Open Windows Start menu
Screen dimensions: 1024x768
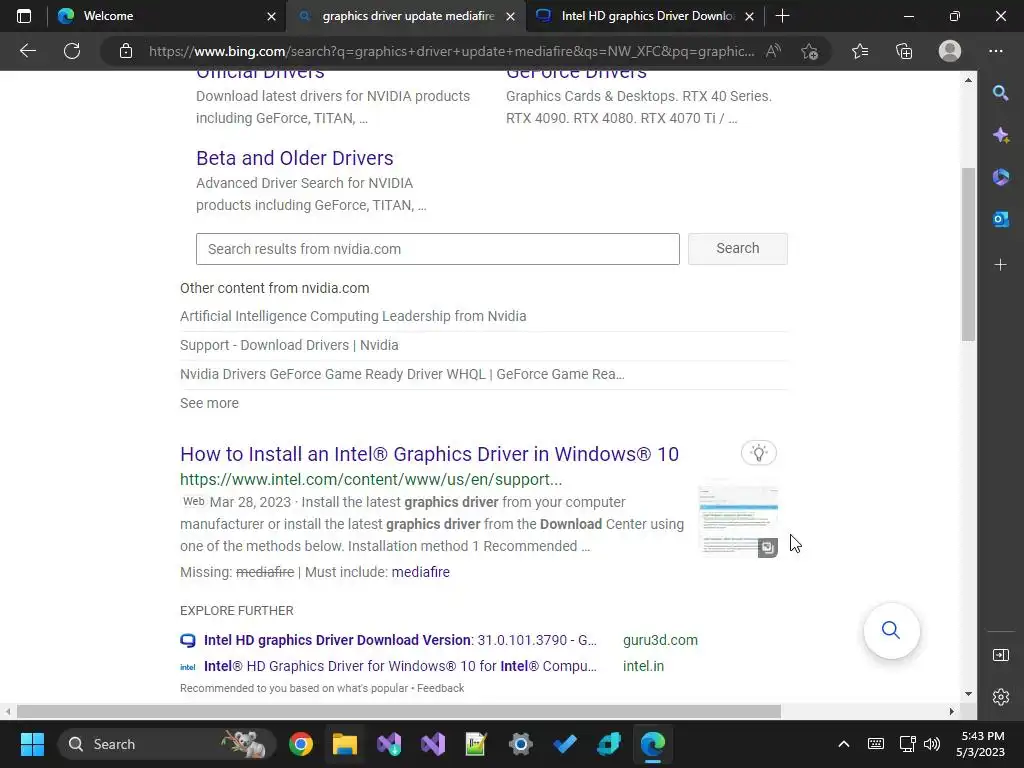[x=32, y=744]
